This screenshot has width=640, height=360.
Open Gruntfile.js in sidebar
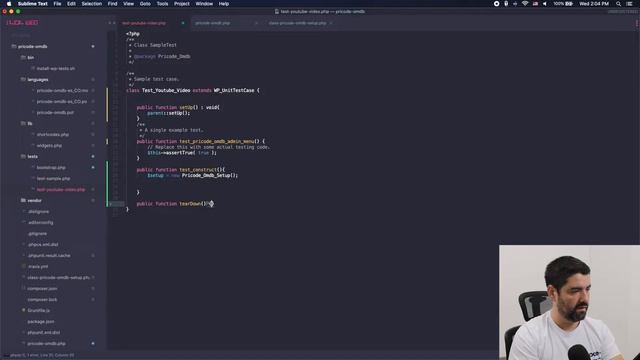[38, 311]
